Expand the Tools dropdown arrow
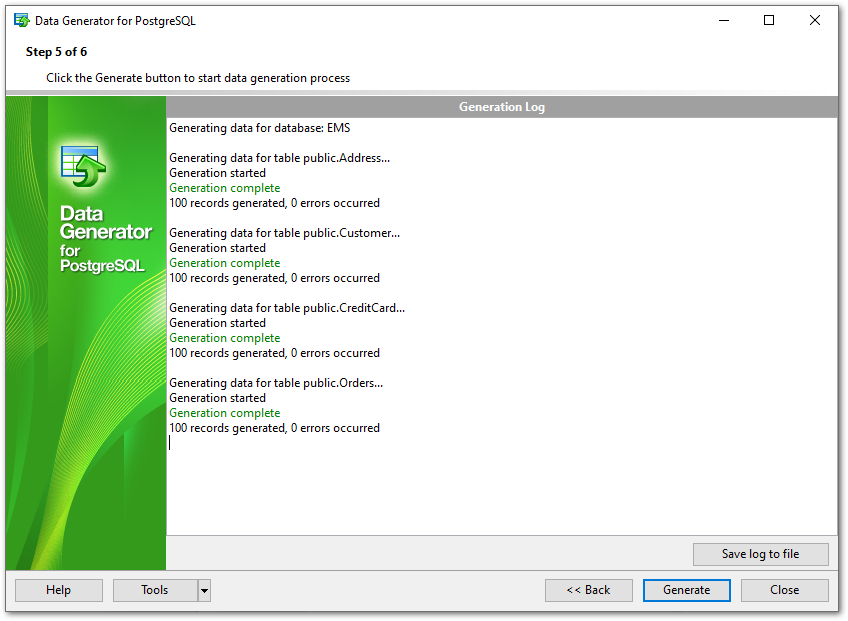The image size is (848, 621). pos(204,590)
